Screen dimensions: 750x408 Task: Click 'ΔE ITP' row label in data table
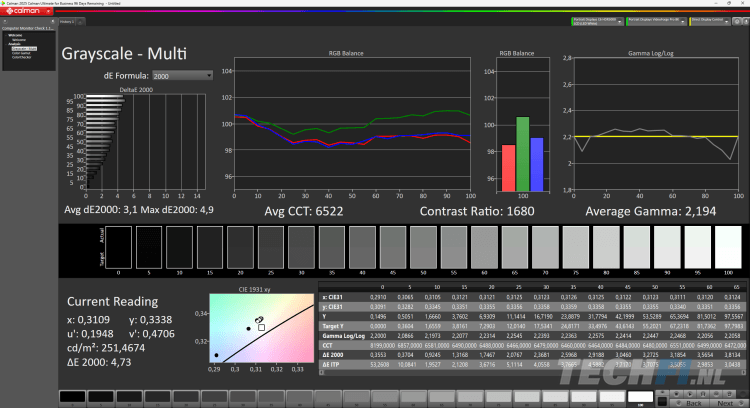tap(331, 364)
